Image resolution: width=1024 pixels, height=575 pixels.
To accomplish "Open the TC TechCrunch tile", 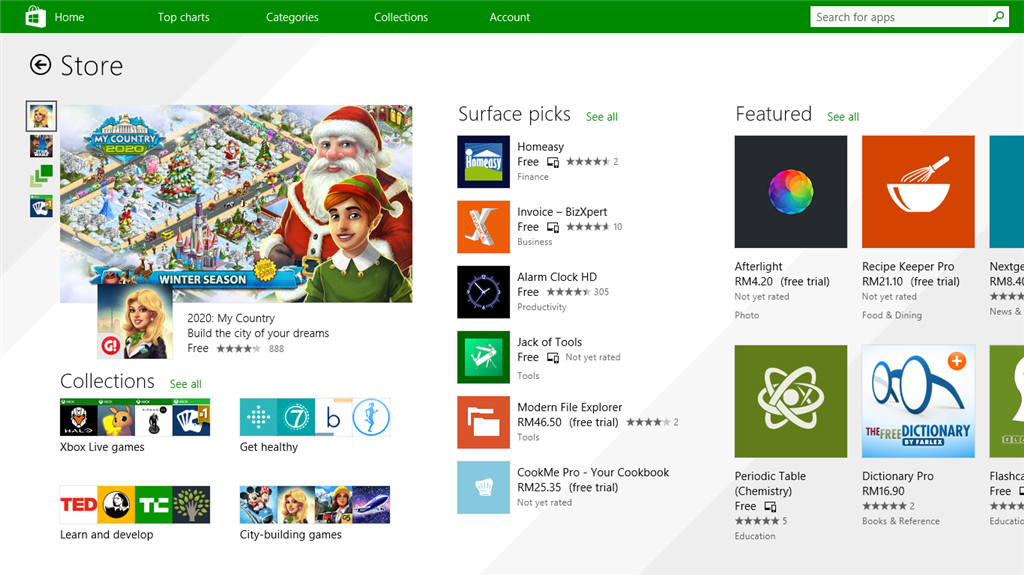I will (153, 504).
